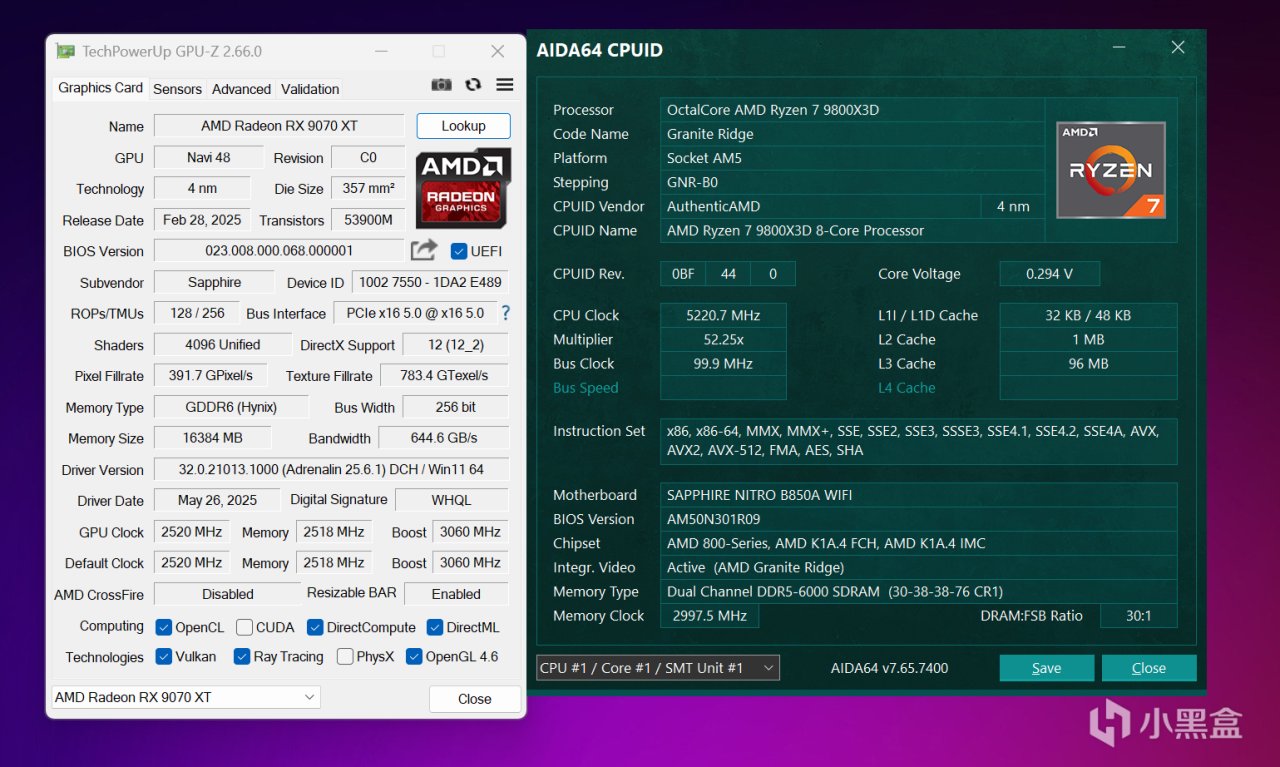
Task: Enable the CUDA checkbox
Action: coord(244,627)
